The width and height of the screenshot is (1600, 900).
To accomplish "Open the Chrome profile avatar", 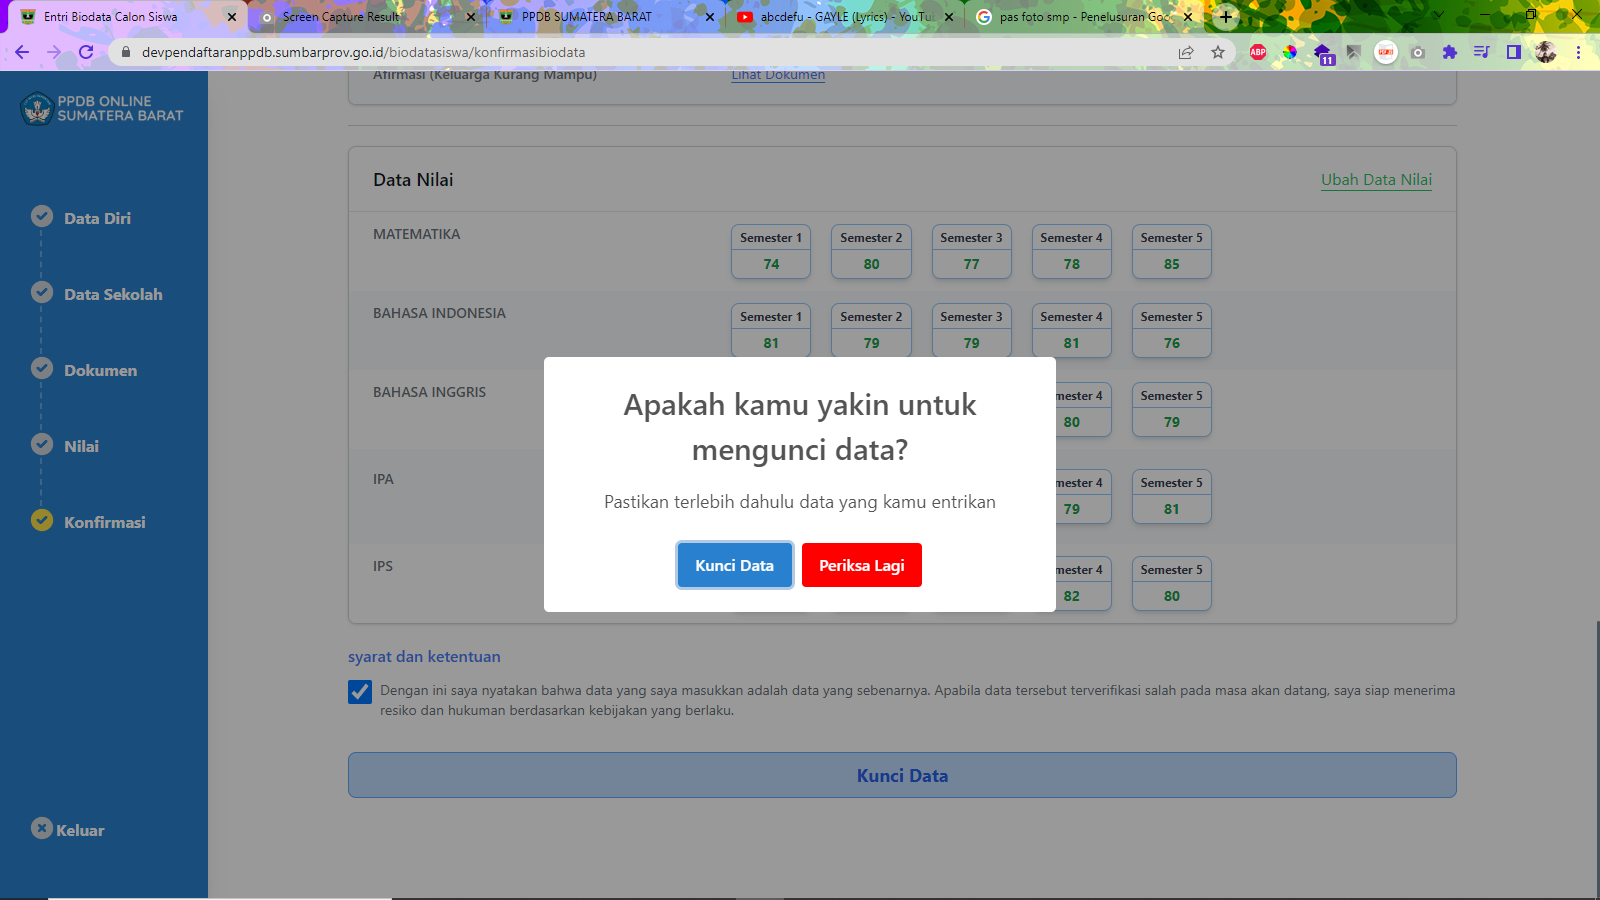I will [1546, 52].
